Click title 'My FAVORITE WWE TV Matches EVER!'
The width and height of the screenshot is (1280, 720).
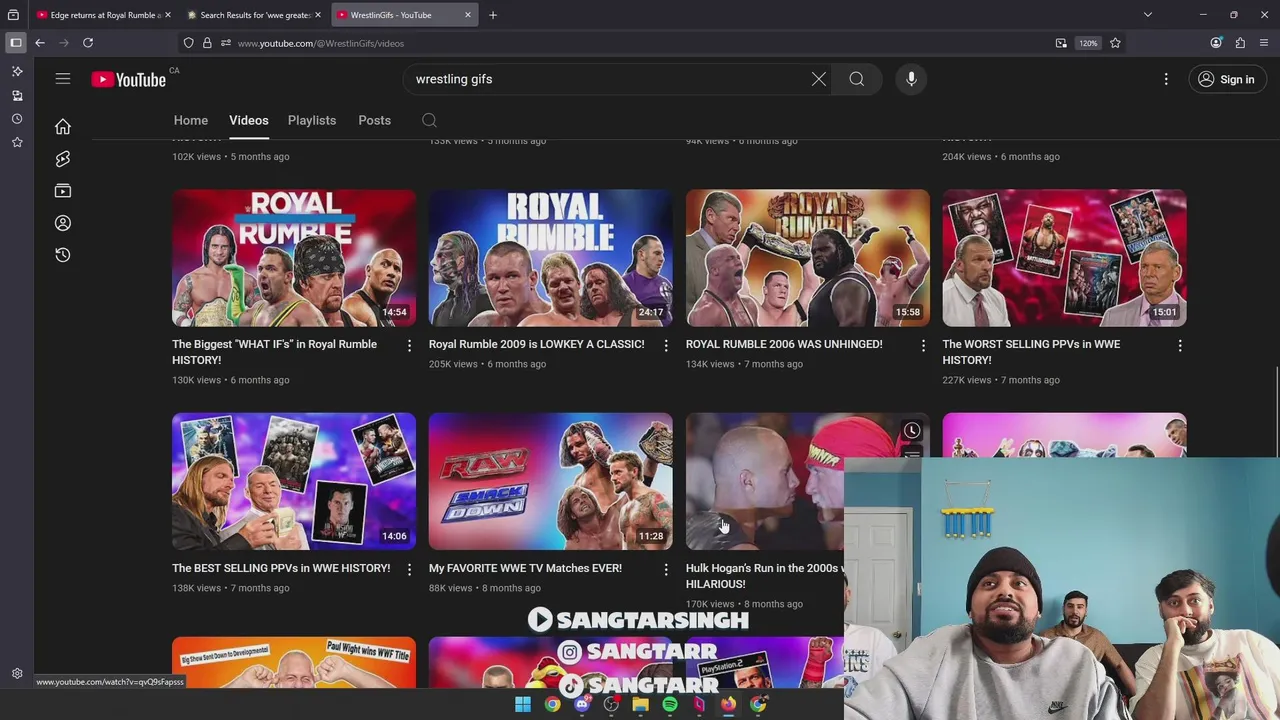pos(525,568)
